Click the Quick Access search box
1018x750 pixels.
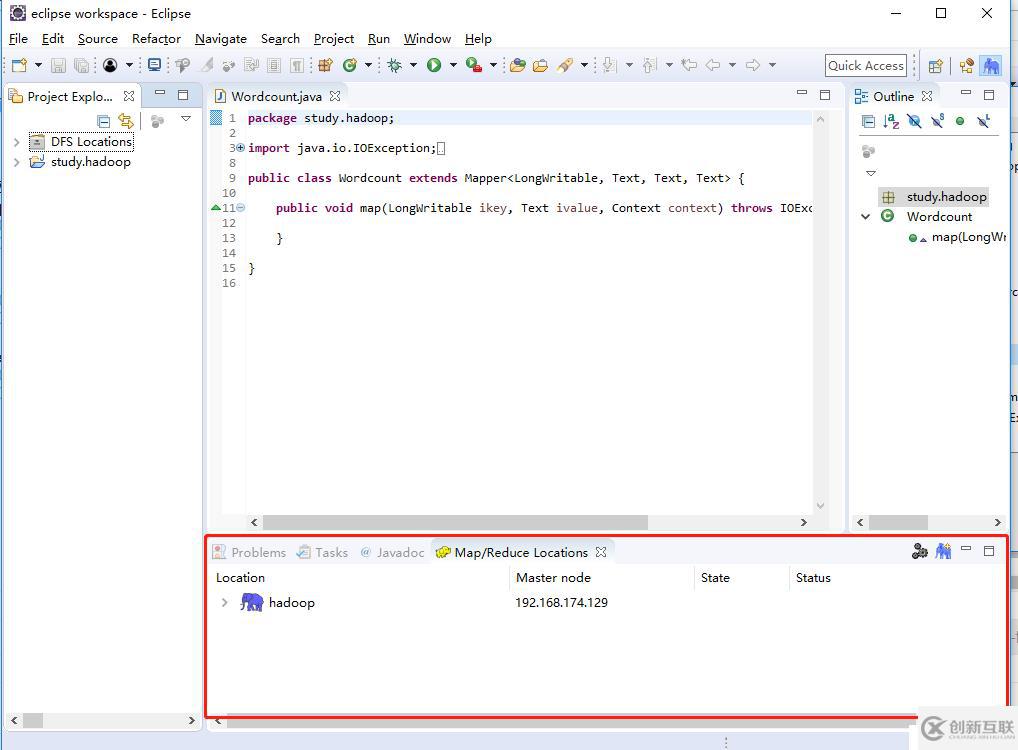pos(865,66)
